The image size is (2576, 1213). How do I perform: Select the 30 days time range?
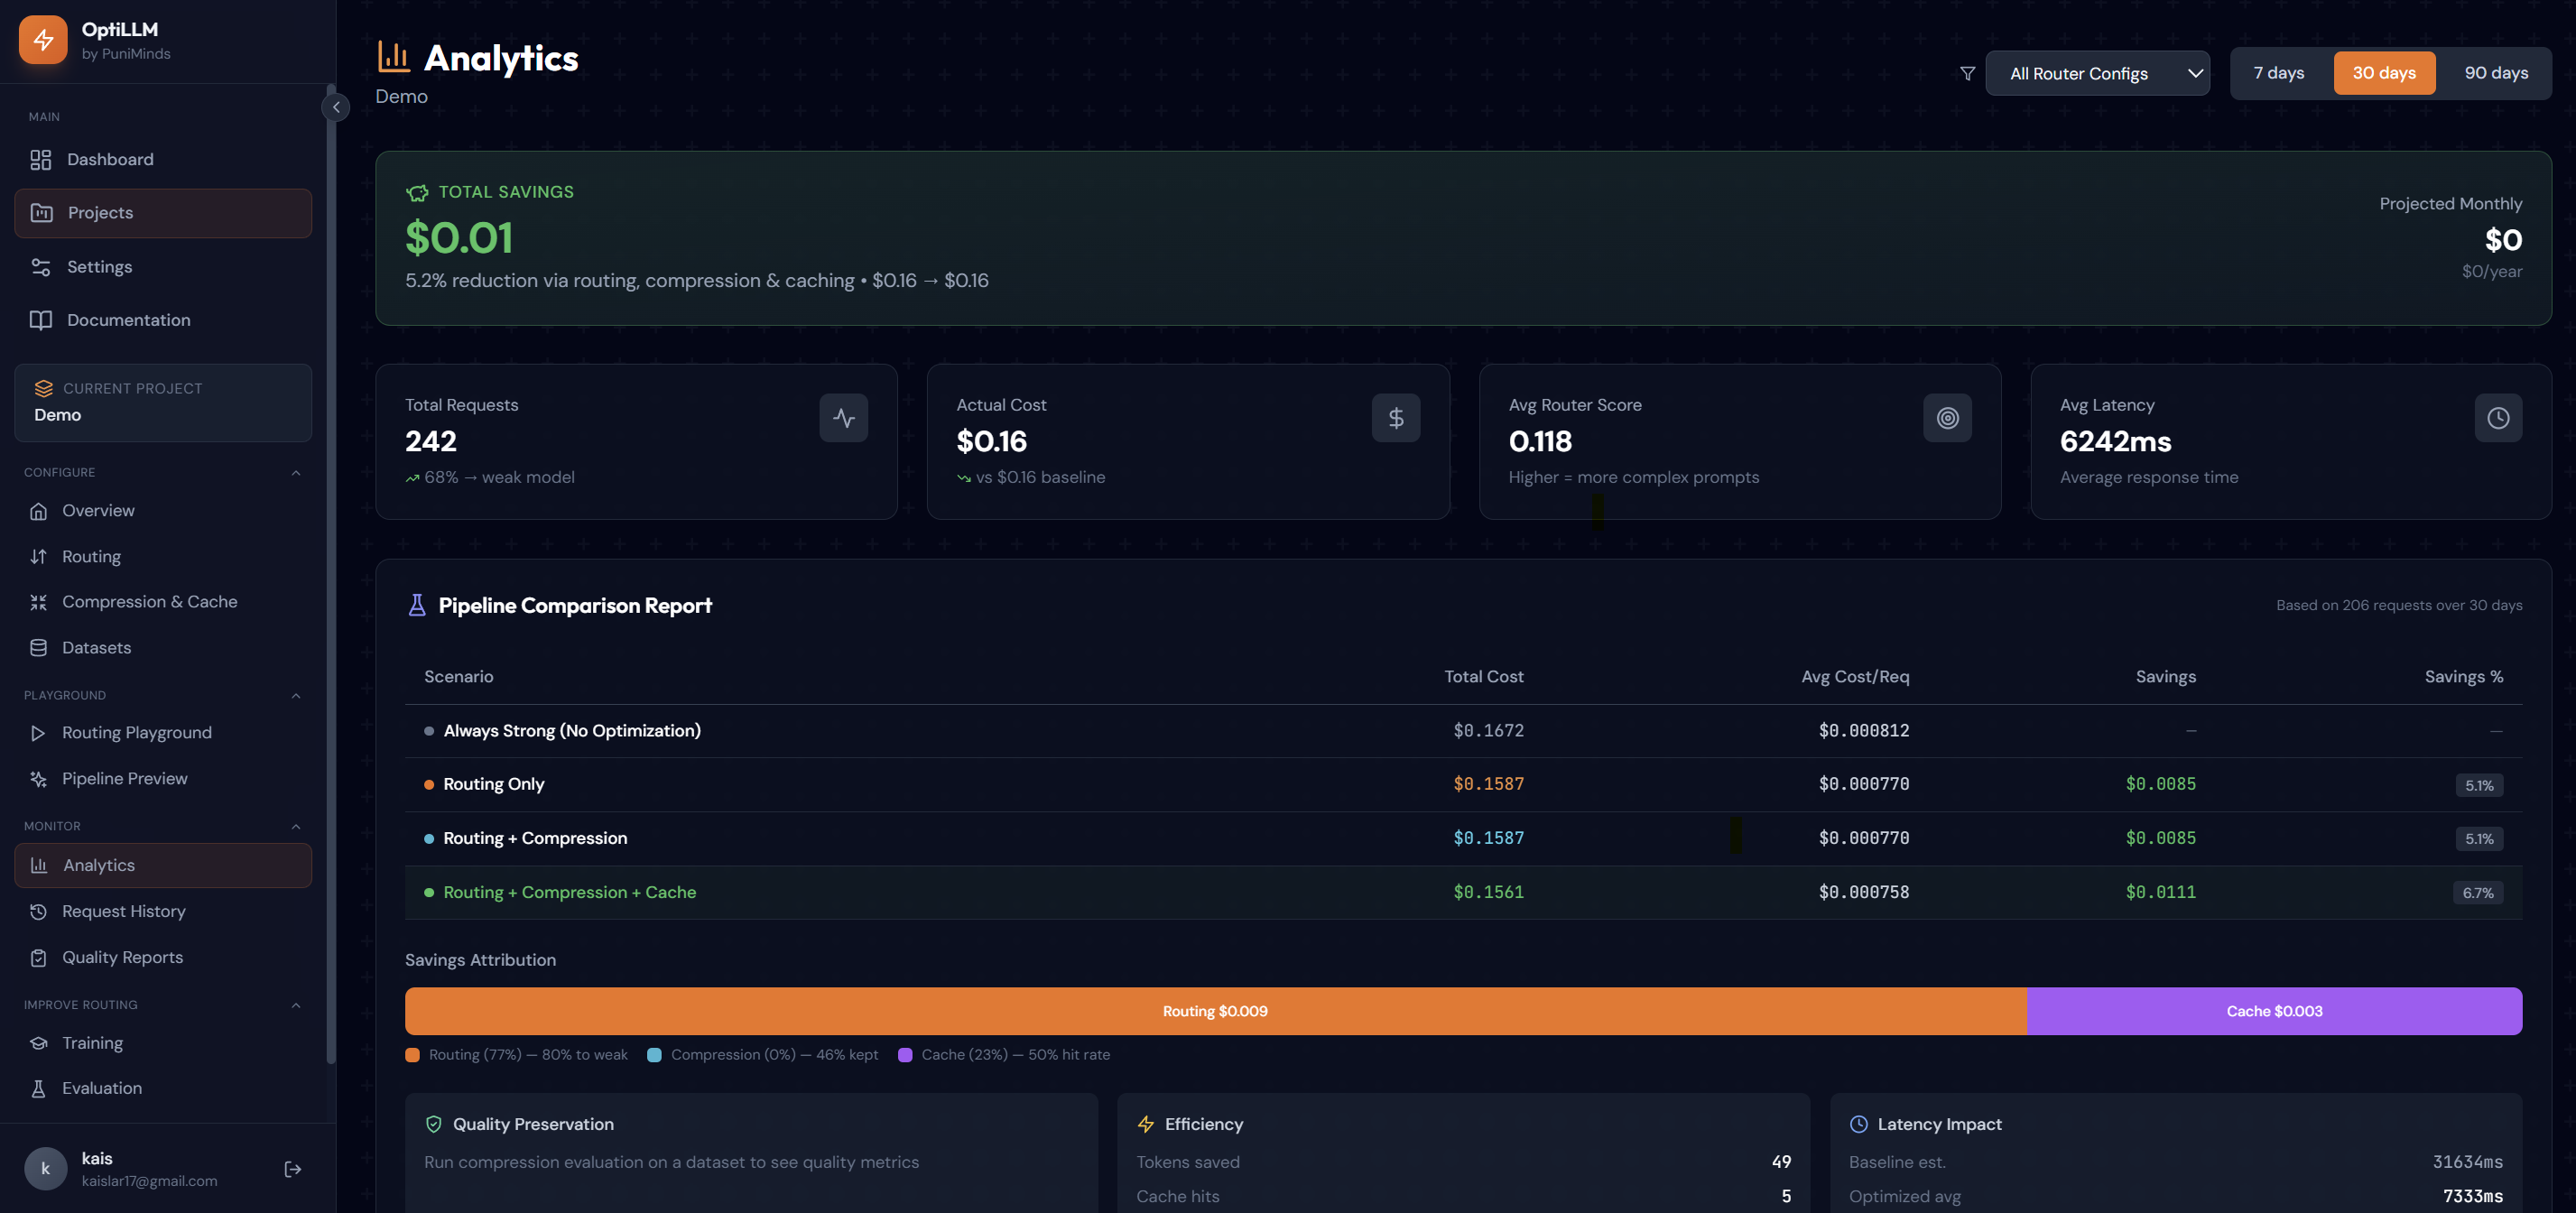coord(2383,73)
